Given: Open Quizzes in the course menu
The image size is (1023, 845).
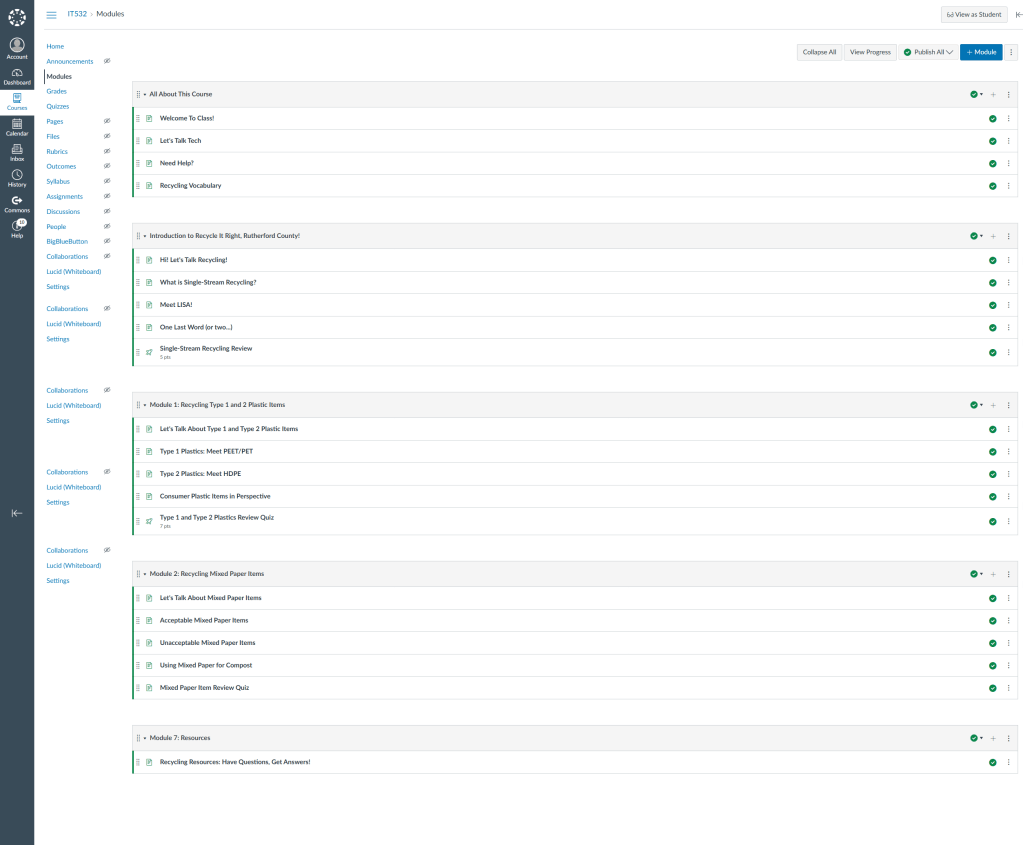Looking at the screenshot, I should [58, 106].
